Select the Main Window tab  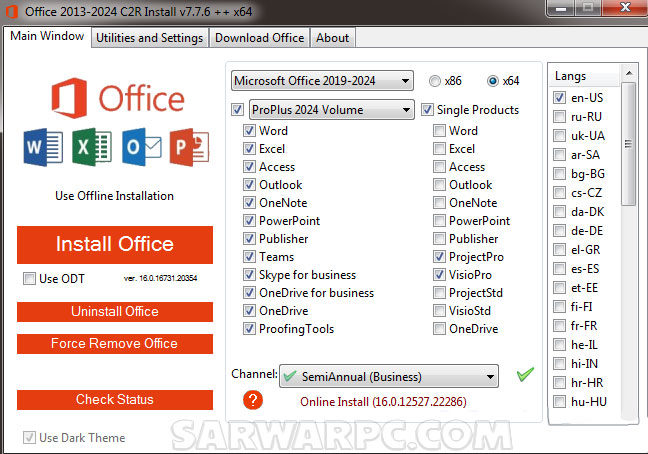pos(47,36)
